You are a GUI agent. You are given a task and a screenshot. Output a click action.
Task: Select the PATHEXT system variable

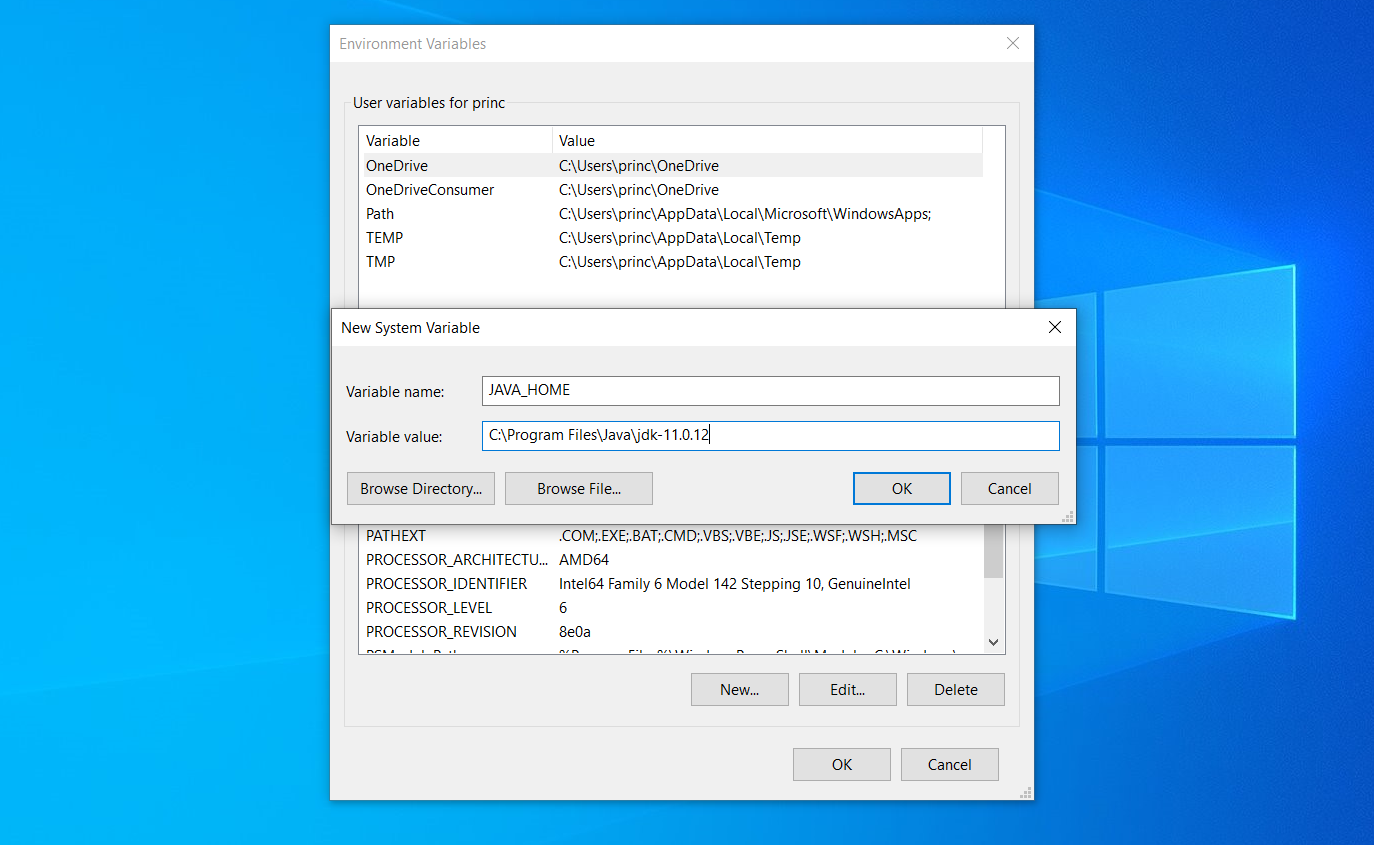(x=671, y=536)
